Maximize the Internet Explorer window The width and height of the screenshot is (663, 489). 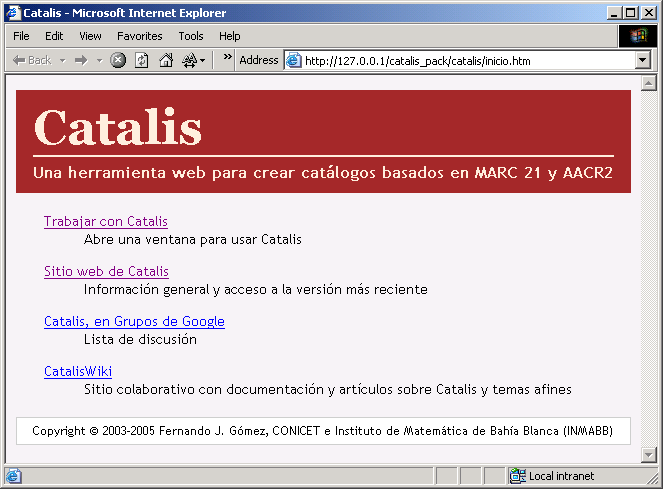630,13
